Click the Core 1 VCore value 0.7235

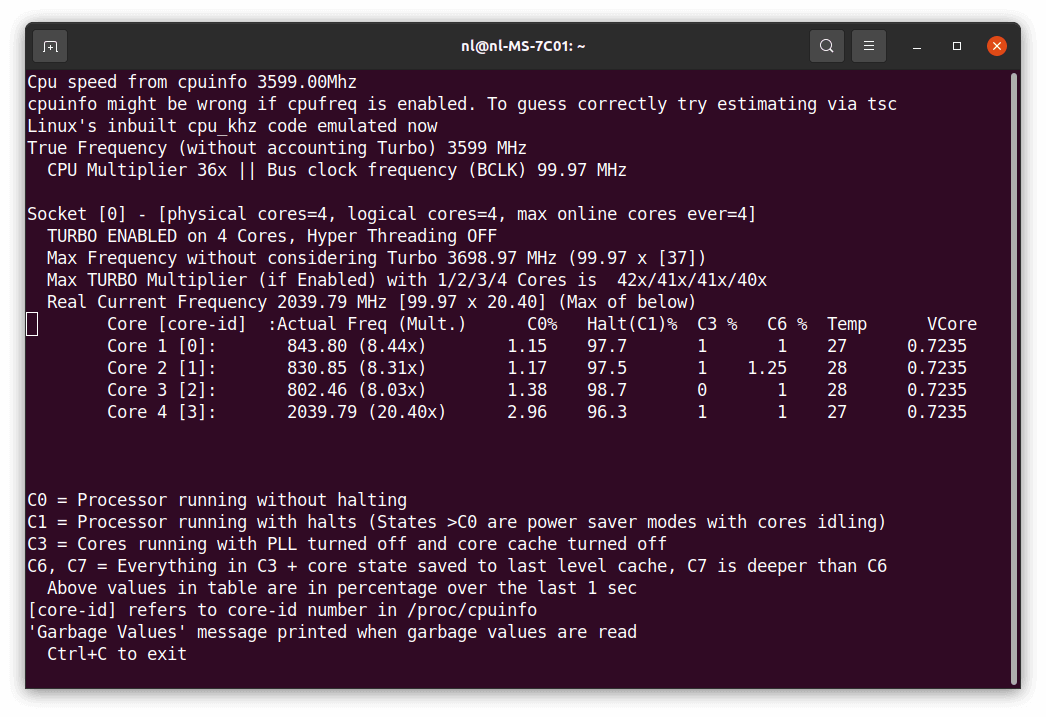pyautogui.click(x=937, y=346)
